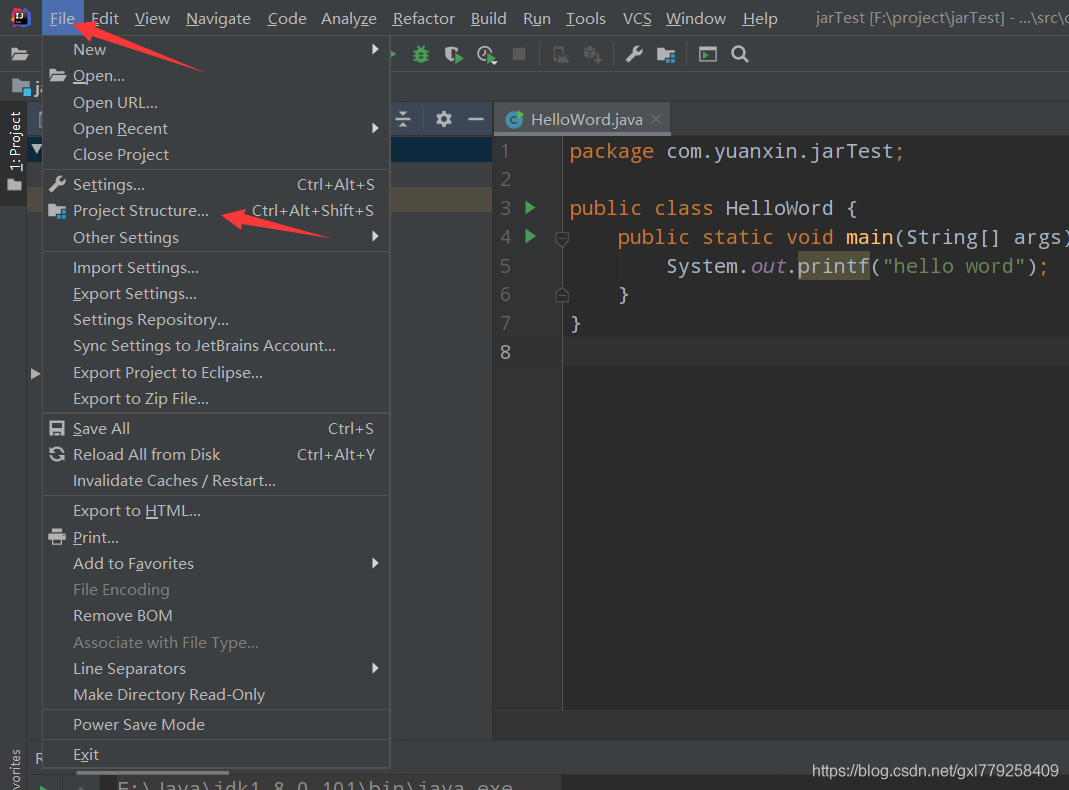Collapse main method fold marker at line 4
This screenshot has width=1069, height=790.
pyautogui.click(x=562, y=238)
